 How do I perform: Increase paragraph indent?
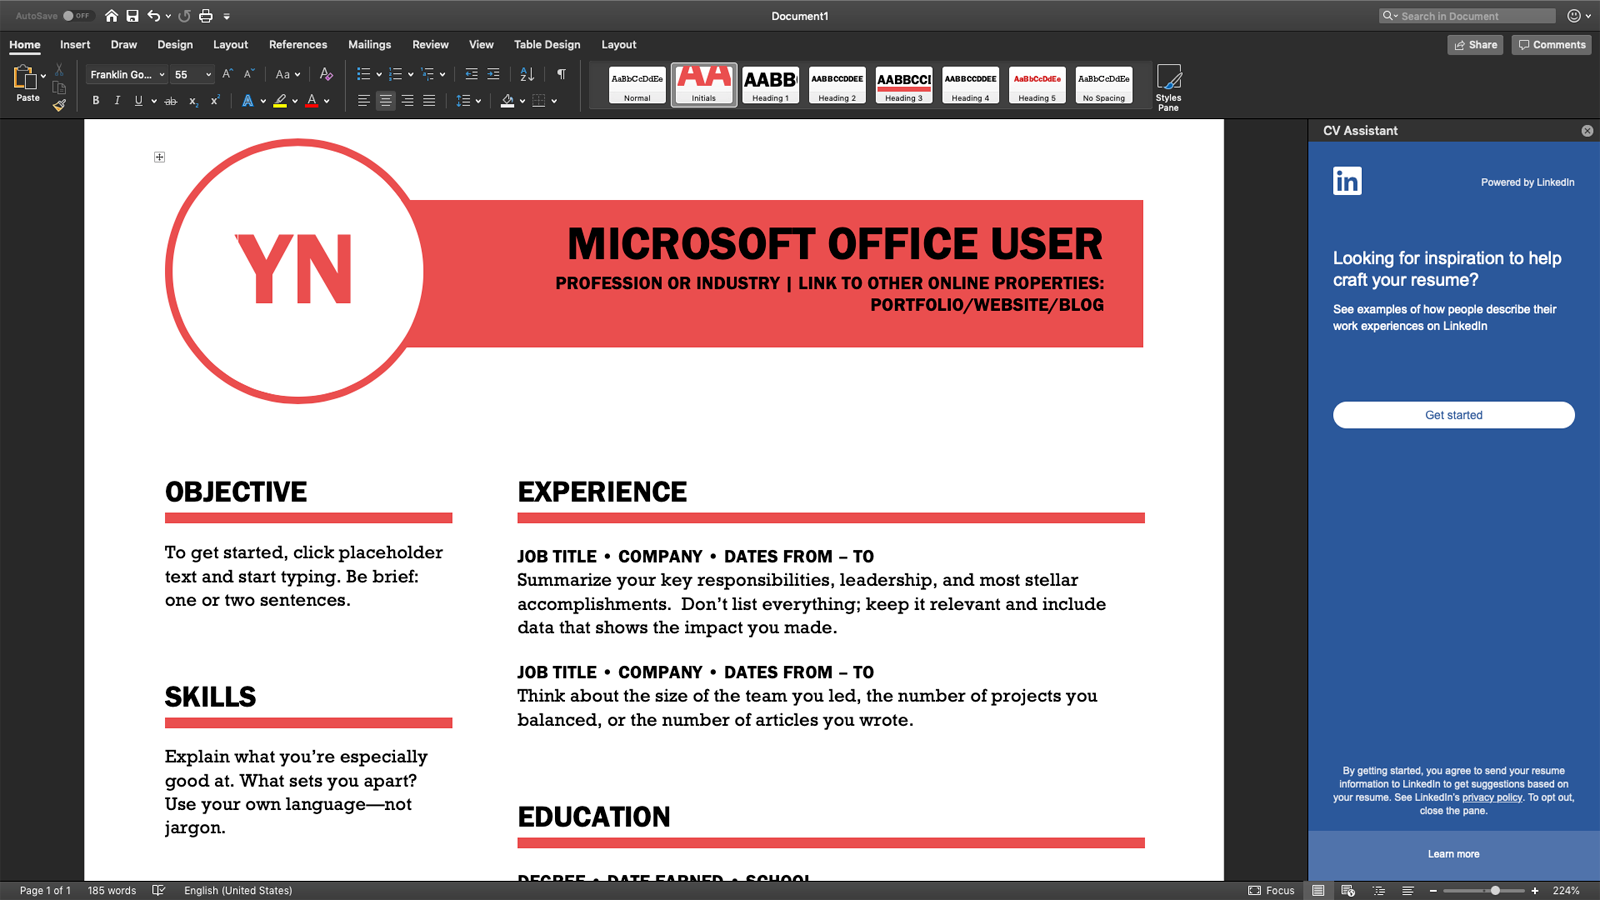tap(493, 74)
